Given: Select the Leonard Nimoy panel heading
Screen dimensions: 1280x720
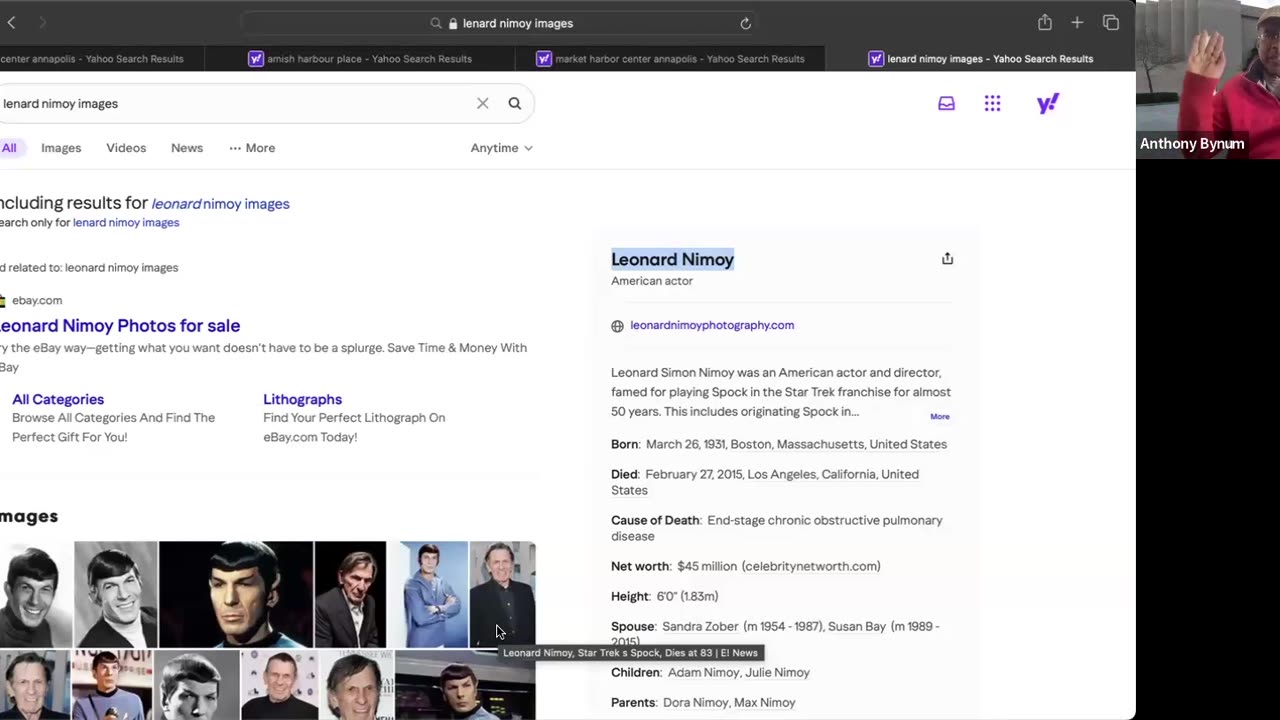Looking at the screenshot, I should point(672,259).
